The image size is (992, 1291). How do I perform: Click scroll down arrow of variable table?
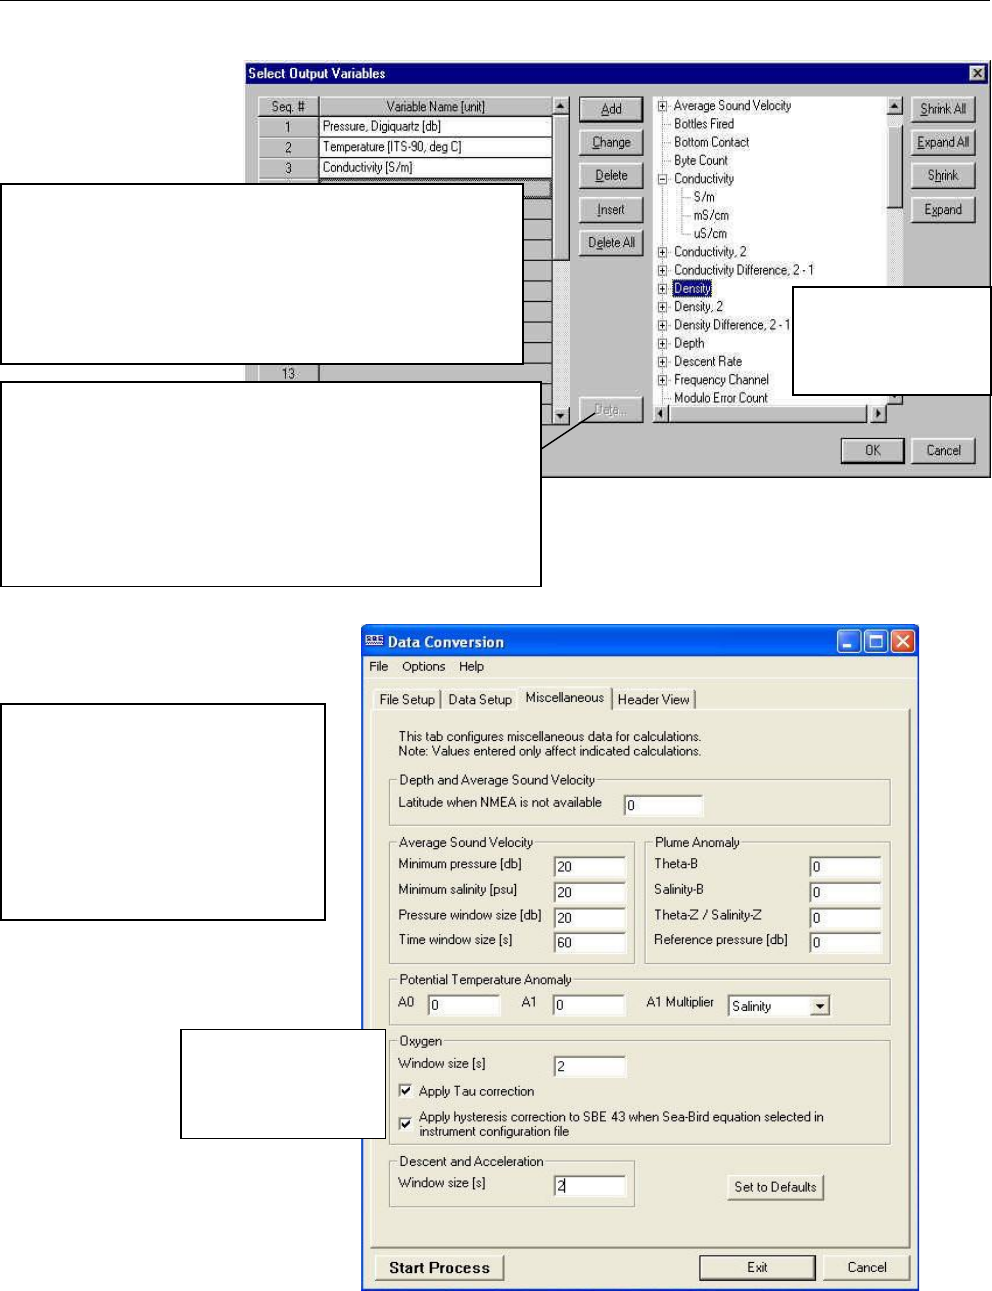pos(561,415)
